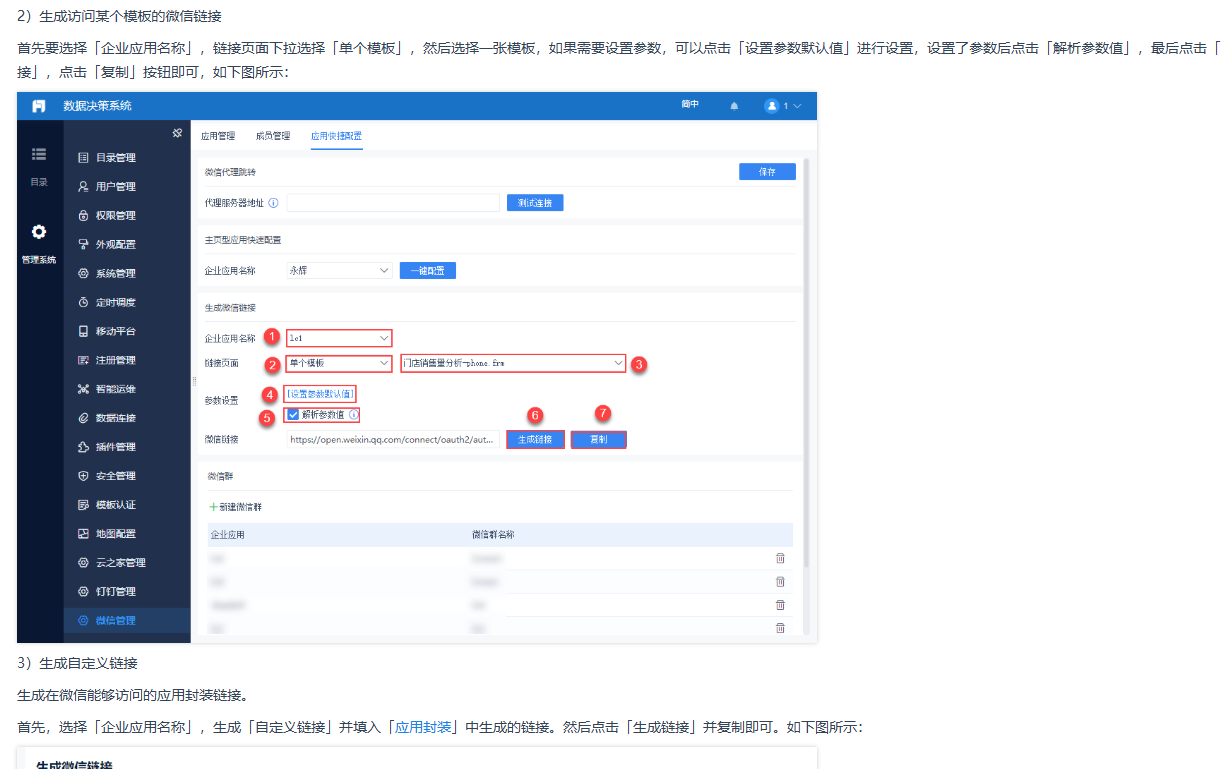This screenshot has width=1221, height=769.
Task: Click info icon beside 代理服务器地址
Action: pos(274,203)
